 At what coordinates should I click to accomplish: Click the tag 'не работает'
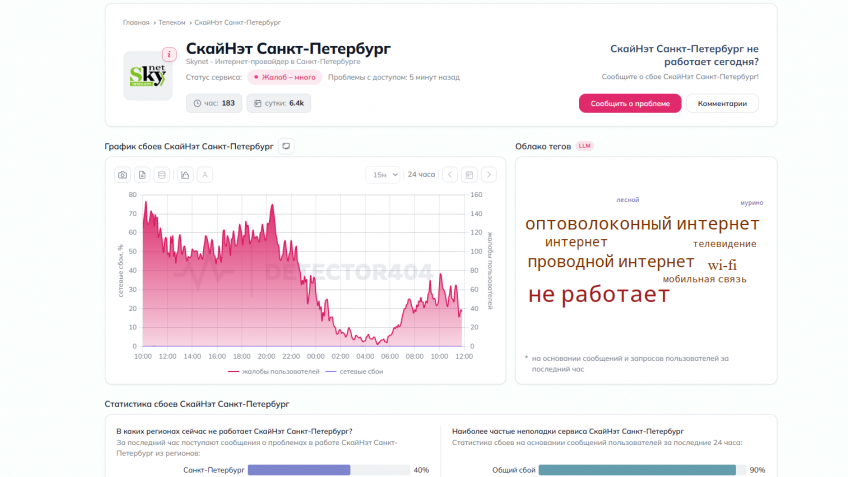(599, 294)
